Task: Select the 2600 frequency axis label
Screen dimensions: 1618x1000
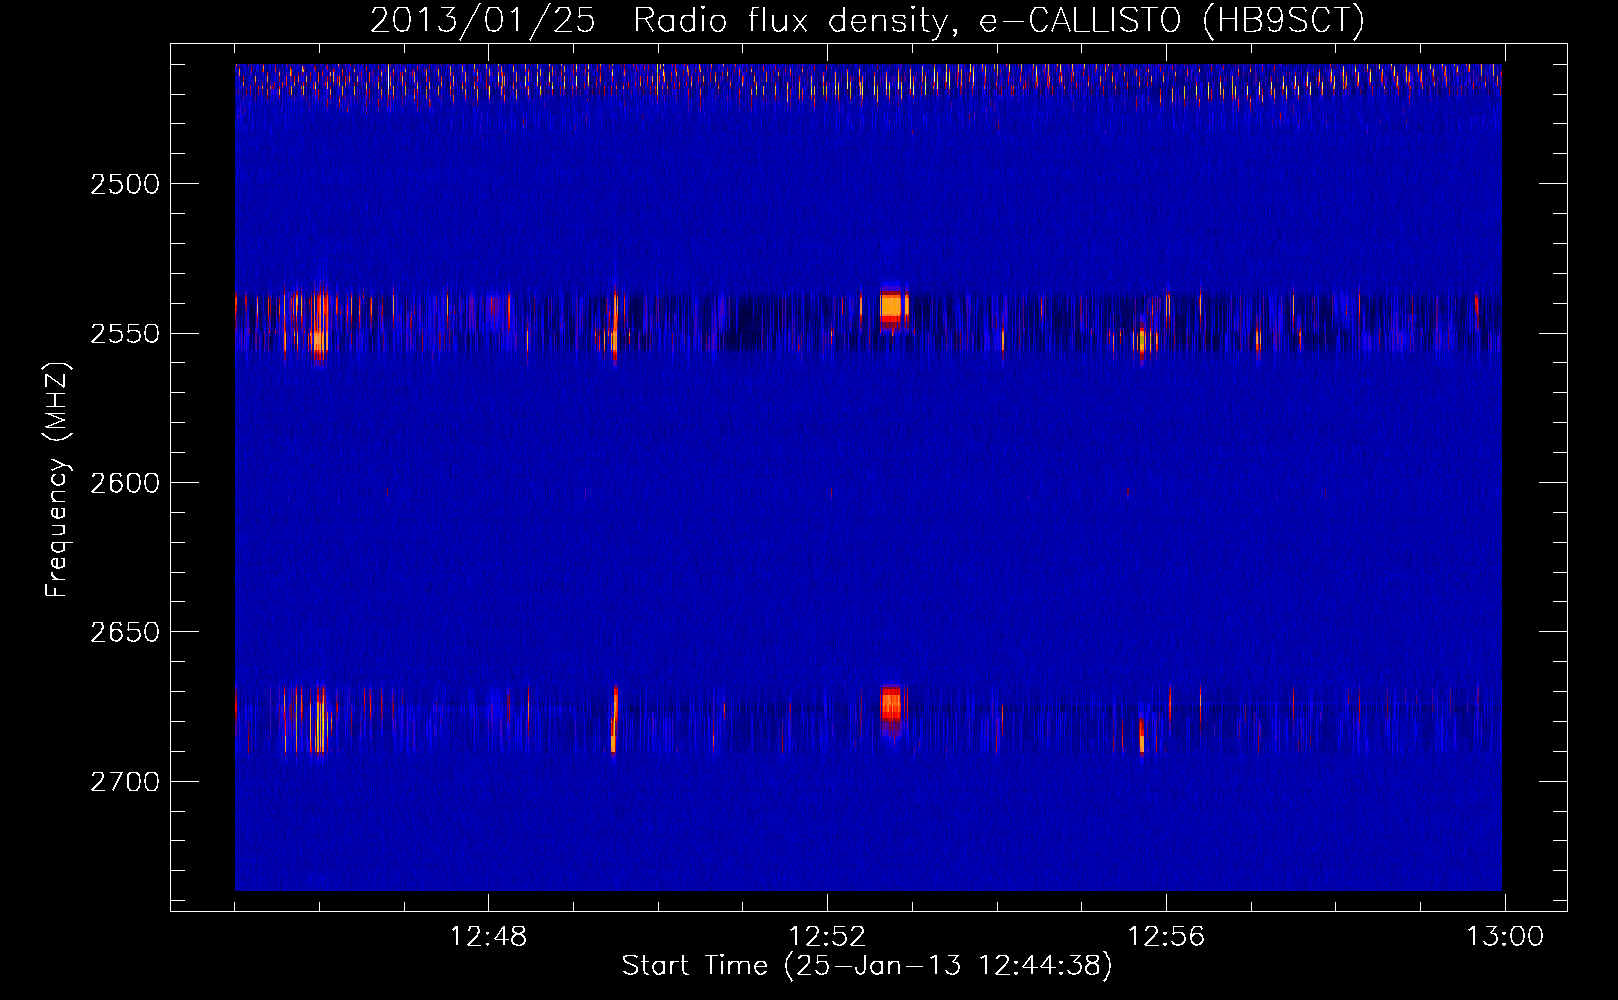Action: [125, 482]
